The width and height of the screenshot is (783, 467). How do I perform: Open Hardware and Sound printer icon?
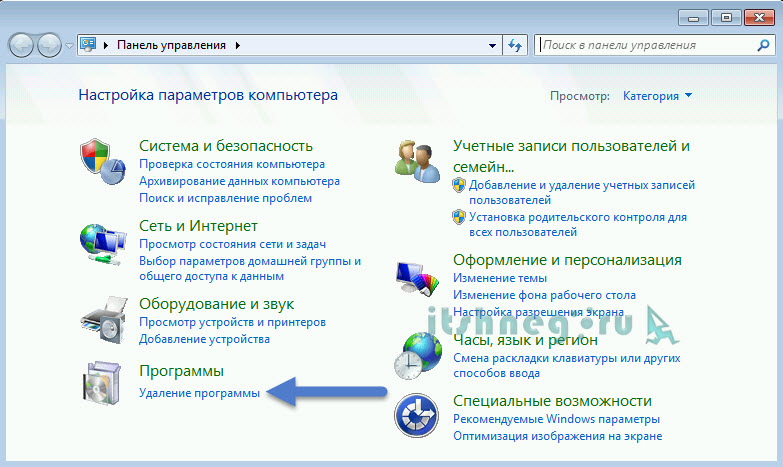(x=102, y=320)
